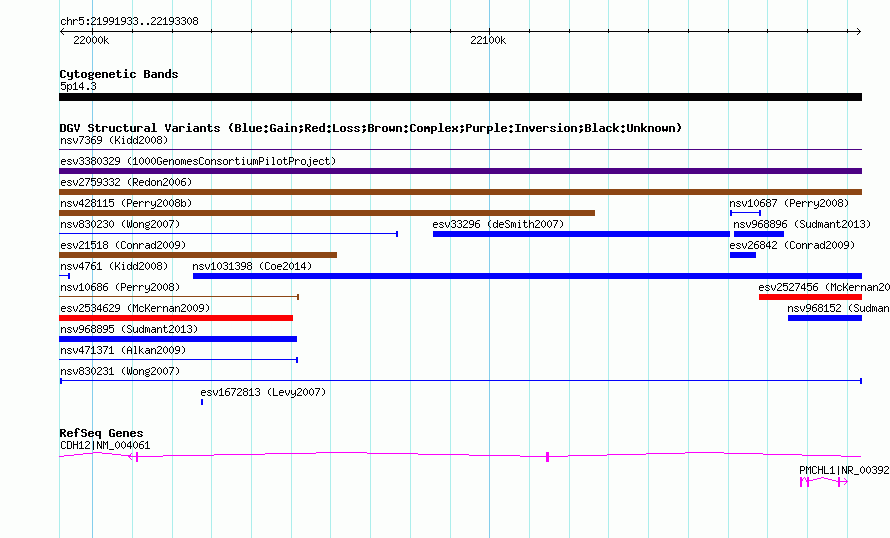Select the long blue nsv1031398 gain bar

pyautogui.click(x=527, y=276)
